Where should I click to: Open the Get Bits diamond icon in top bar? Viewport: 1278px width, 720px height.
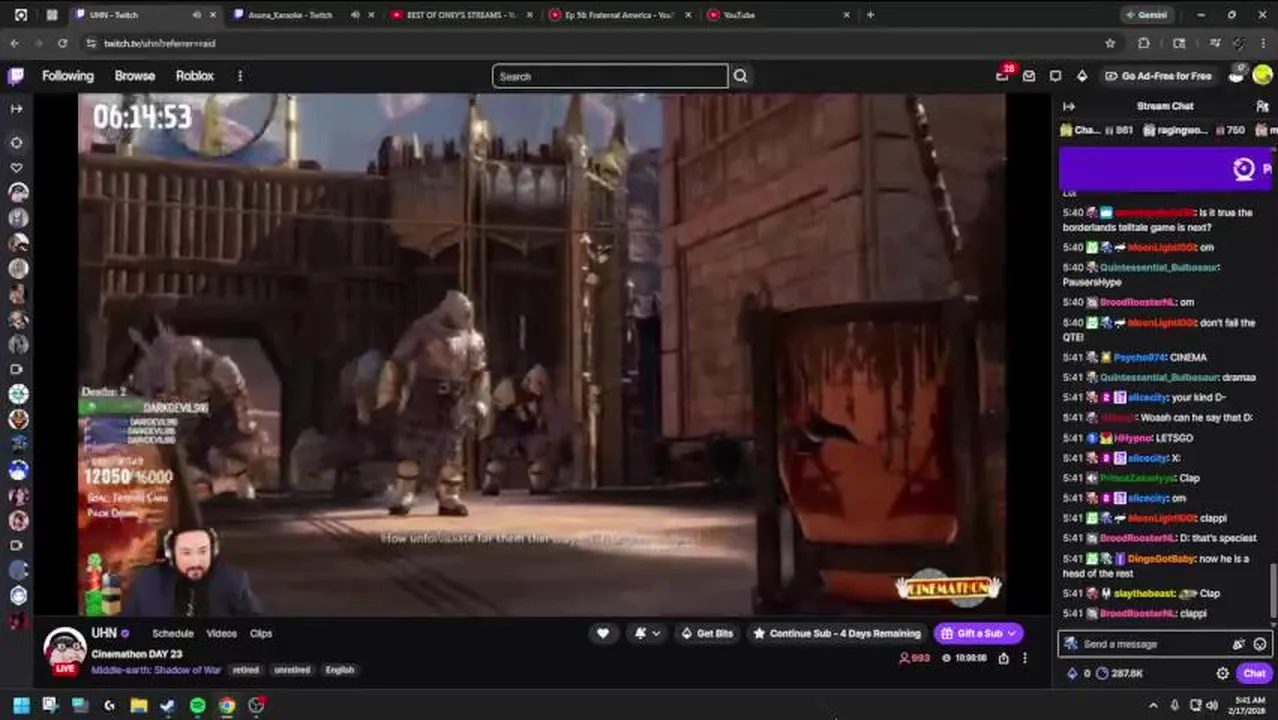pyautogui.click(x=1082, y=76)
